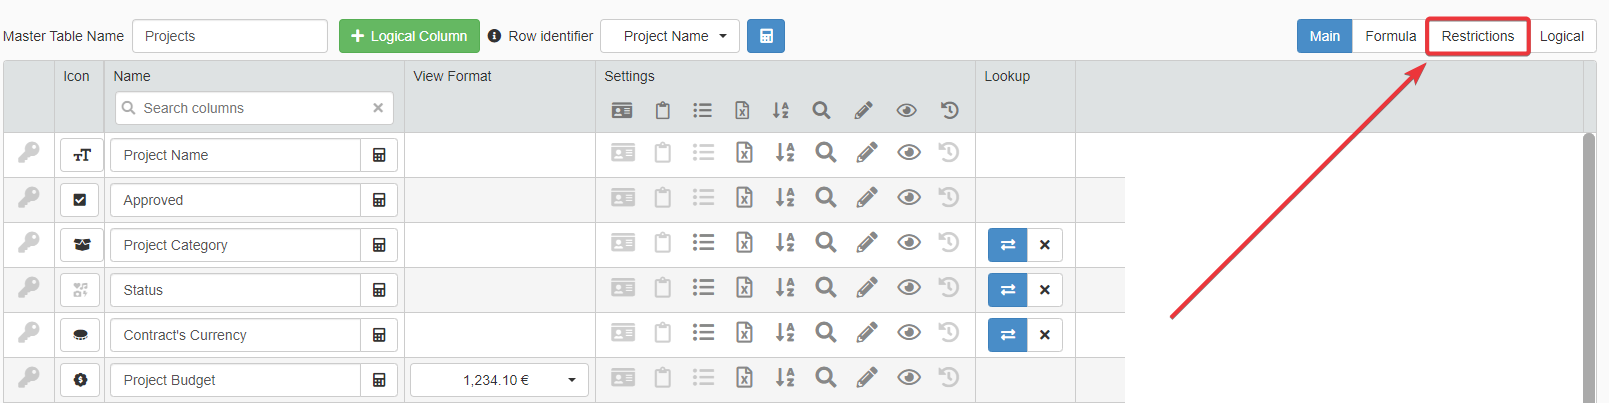Toggle the header eye icon in Settings
This screenshot has width=1609, height=403.
point(906,110)
